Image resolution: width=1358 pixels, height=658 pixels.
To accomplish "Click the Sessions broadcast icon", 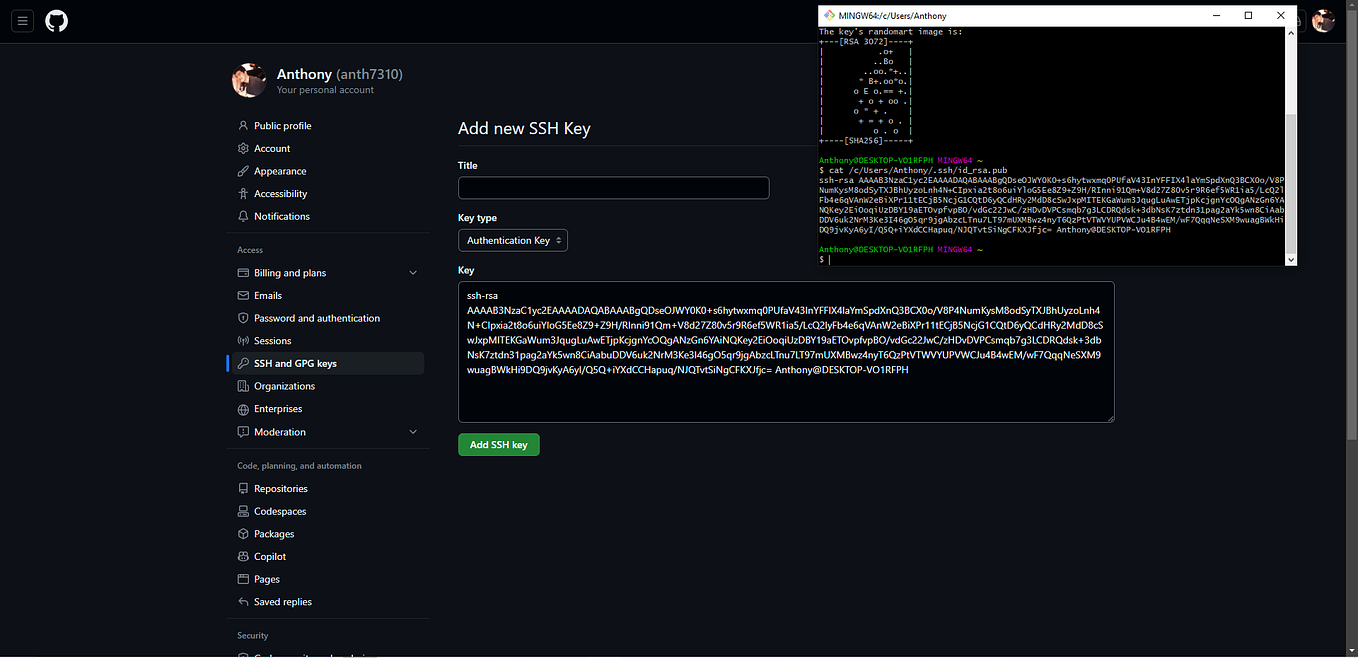I will [x=241, y=340].
